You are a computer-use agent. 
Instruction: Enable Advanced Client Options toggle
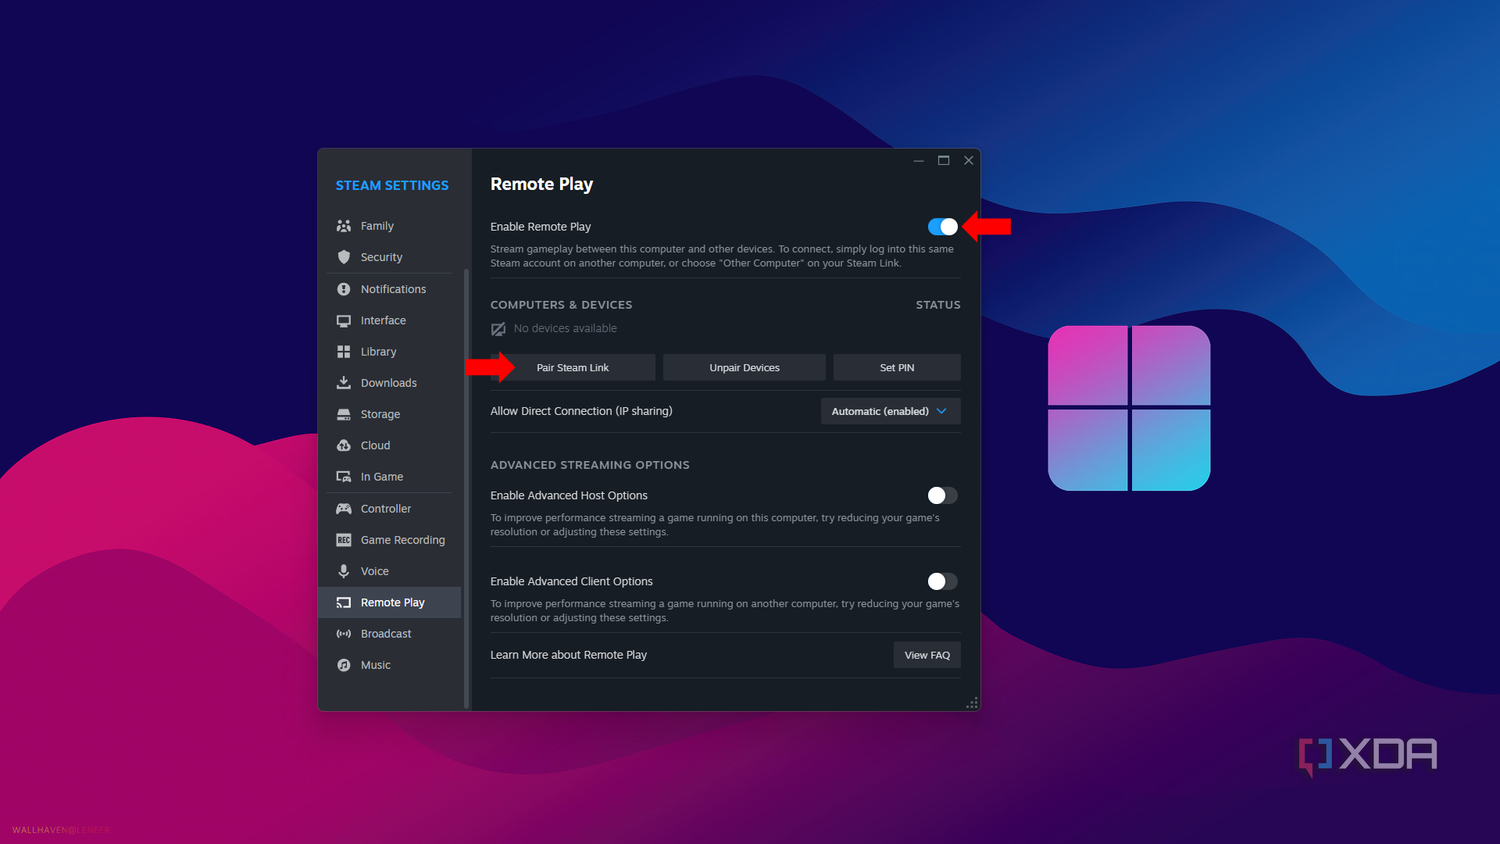[942, 581]
